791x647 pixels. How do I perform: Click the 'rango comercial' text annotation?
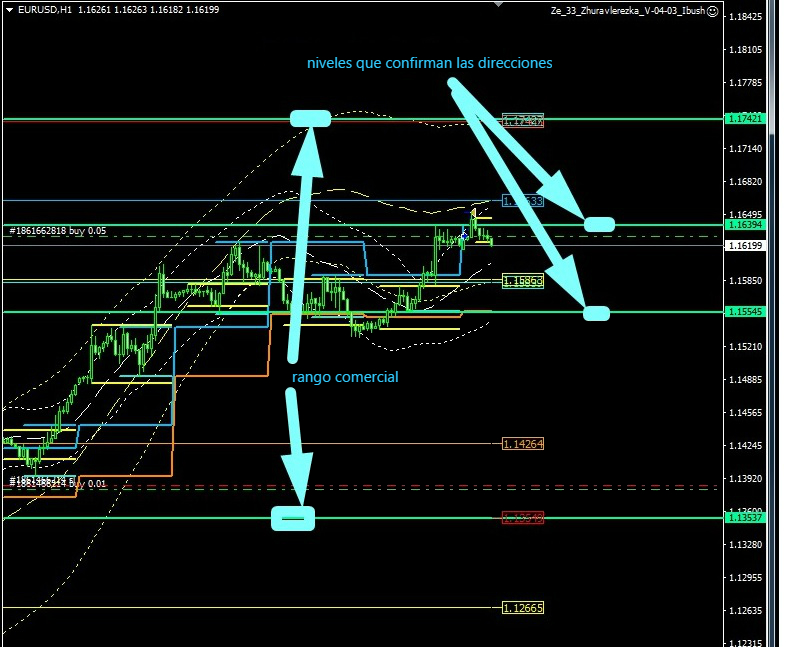[x=345, y=377]
